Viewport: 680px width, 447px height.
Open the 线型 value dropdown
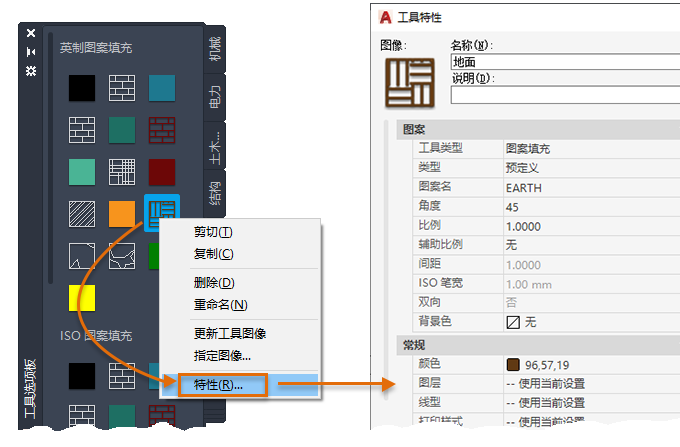[592, 403]
